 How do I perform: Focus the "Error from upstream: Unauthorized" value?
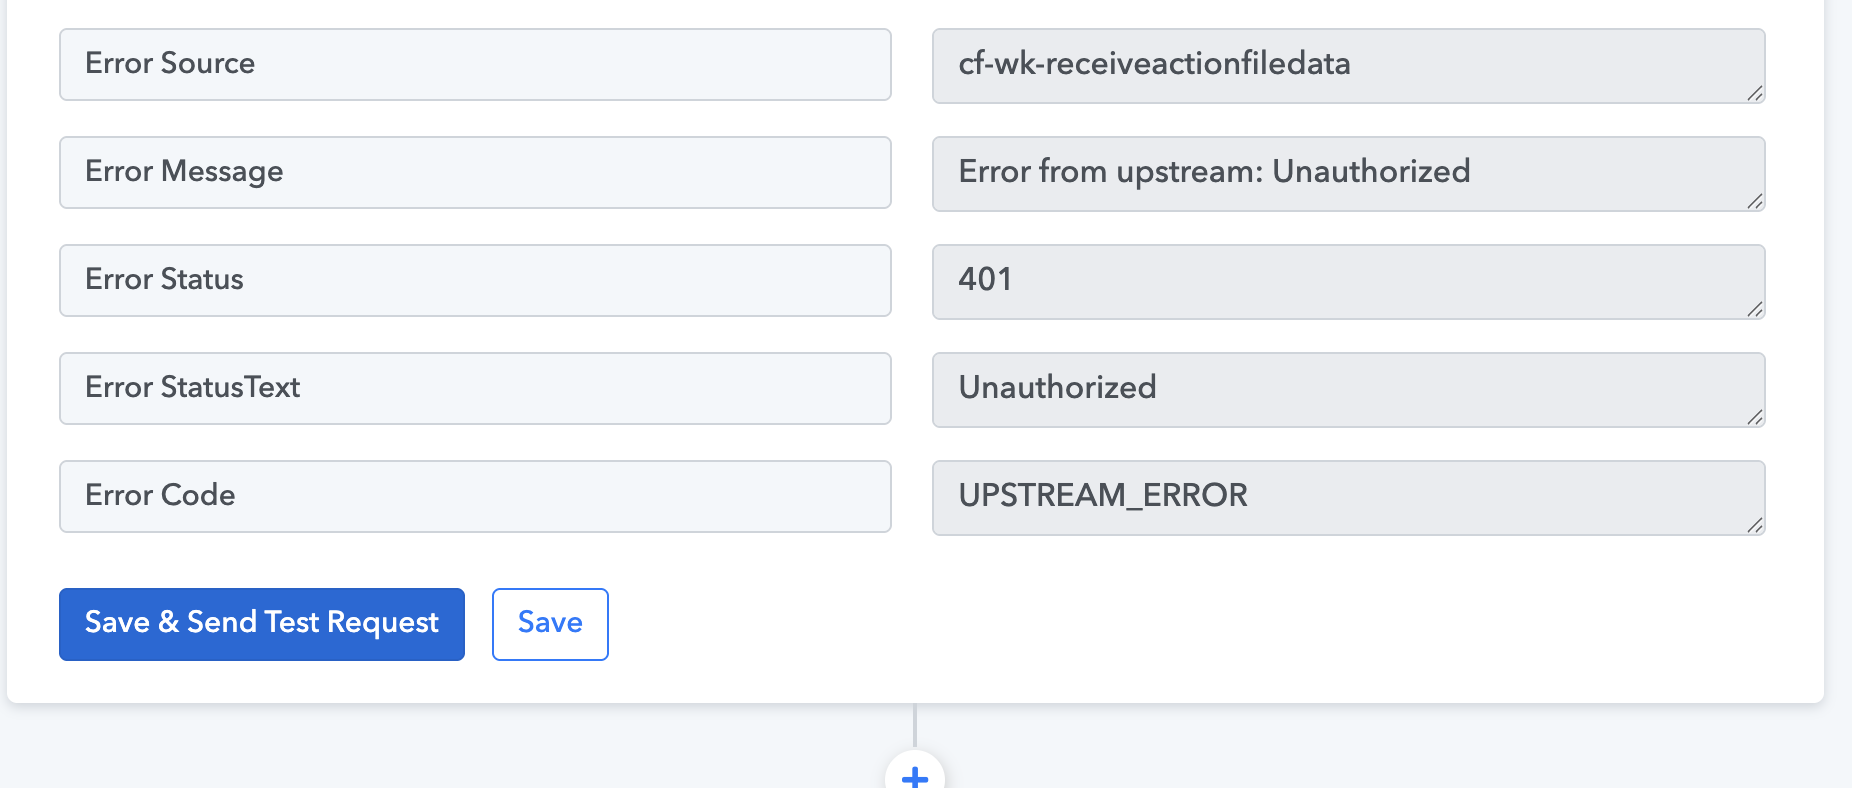1348,173
